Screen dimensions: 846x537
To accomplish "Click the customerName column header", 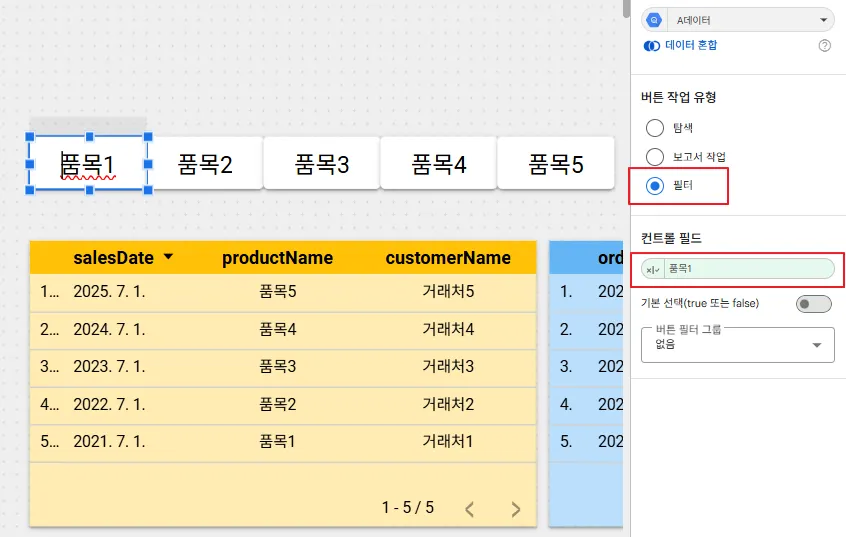I will tap(448, 258).
